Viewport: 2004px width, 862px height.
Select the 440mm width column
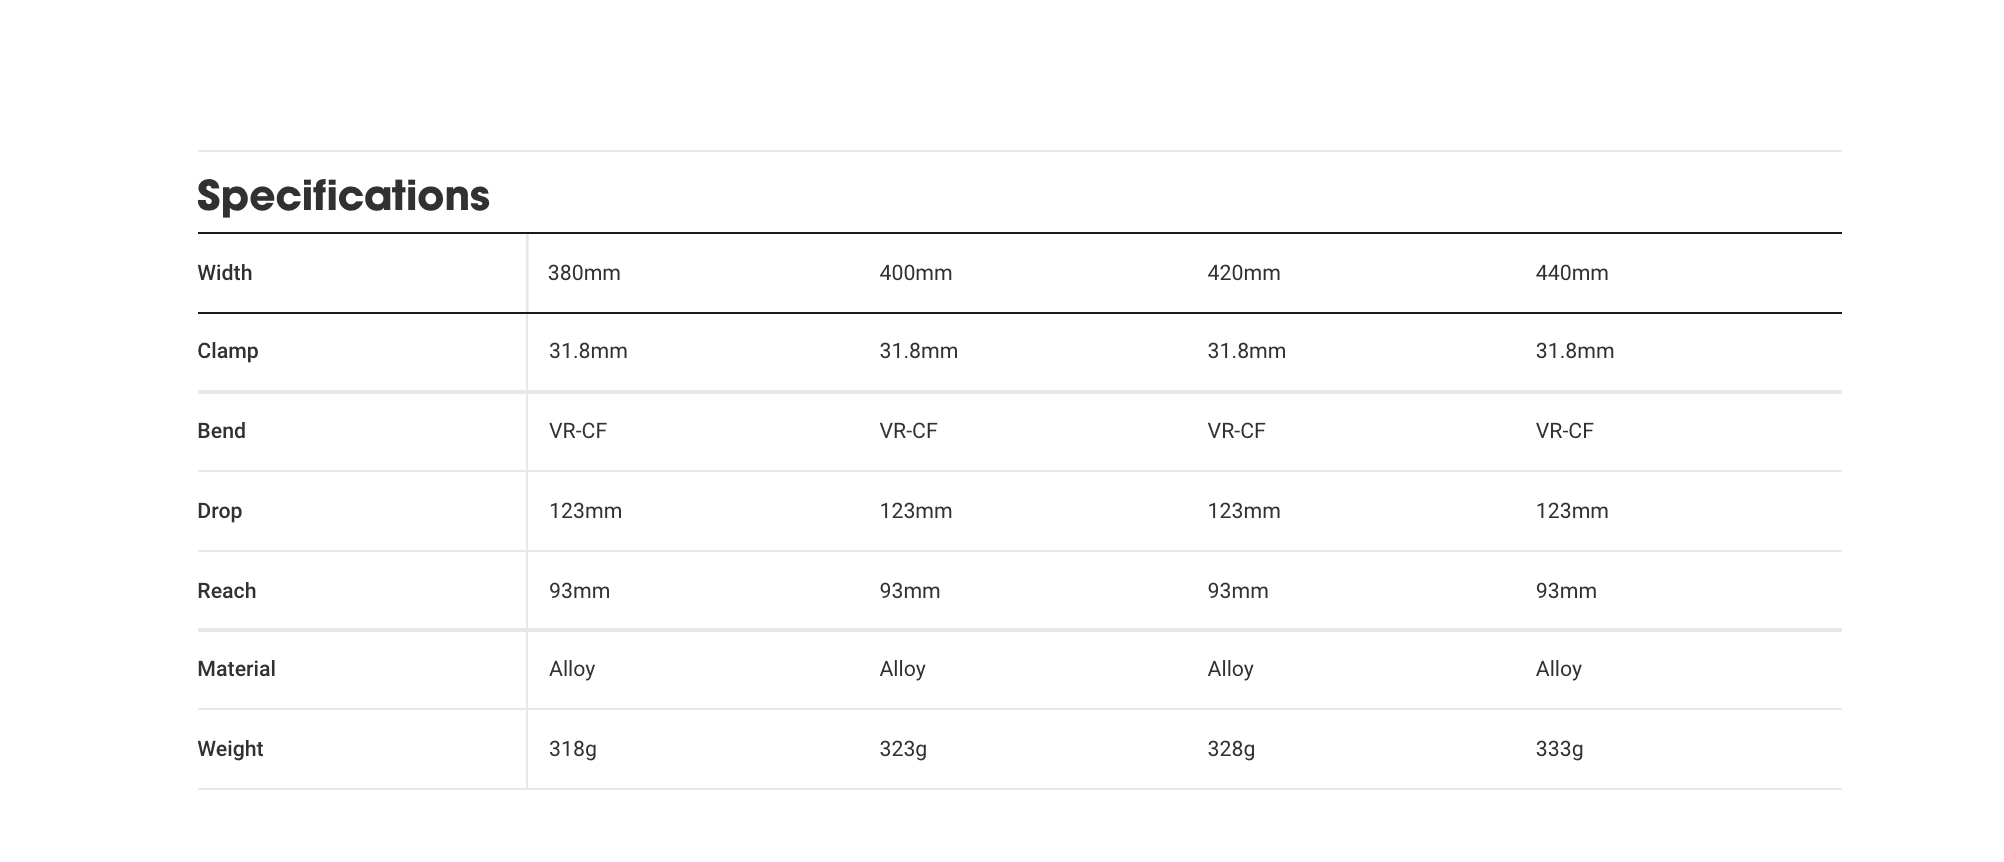pos(1571,273)
